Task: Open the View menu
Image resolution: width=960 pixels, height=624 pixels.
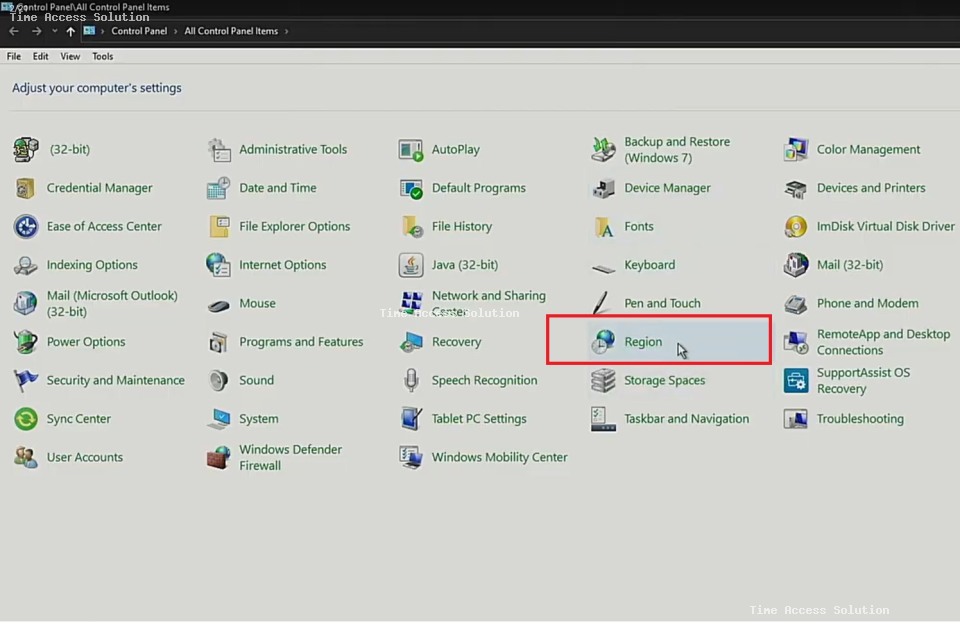Action: point(70,56)
